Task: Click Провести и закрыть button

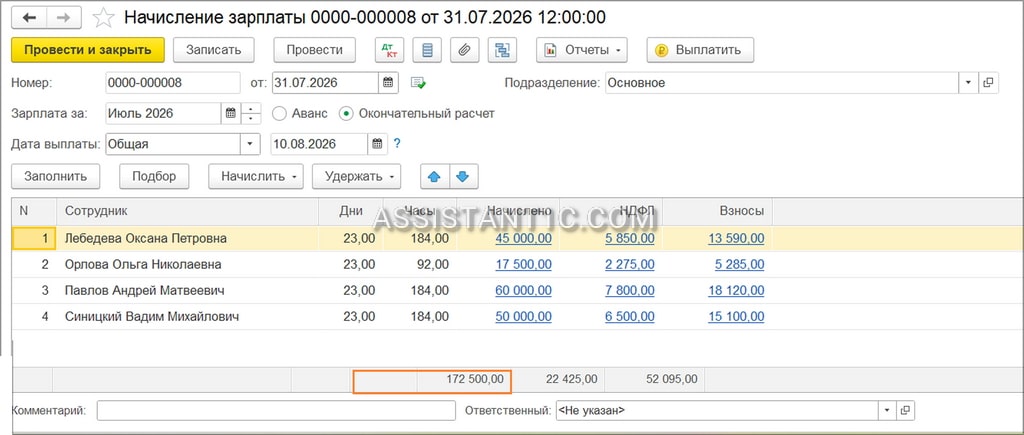Action: (x=88, y=50)
